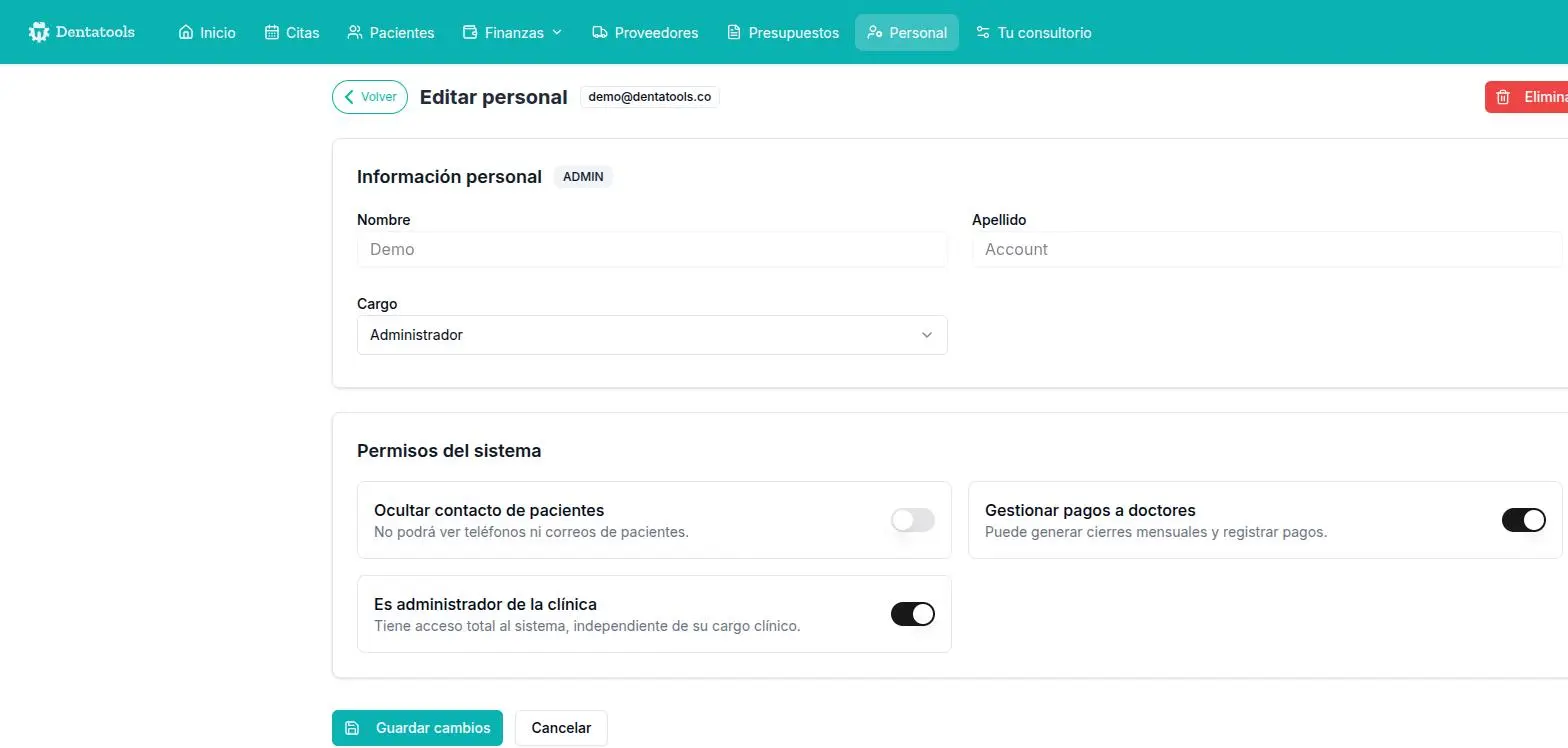Viewport: 1568px width, 748px height.
Task: Select the Personal tab
Action: tap(907, 32)
